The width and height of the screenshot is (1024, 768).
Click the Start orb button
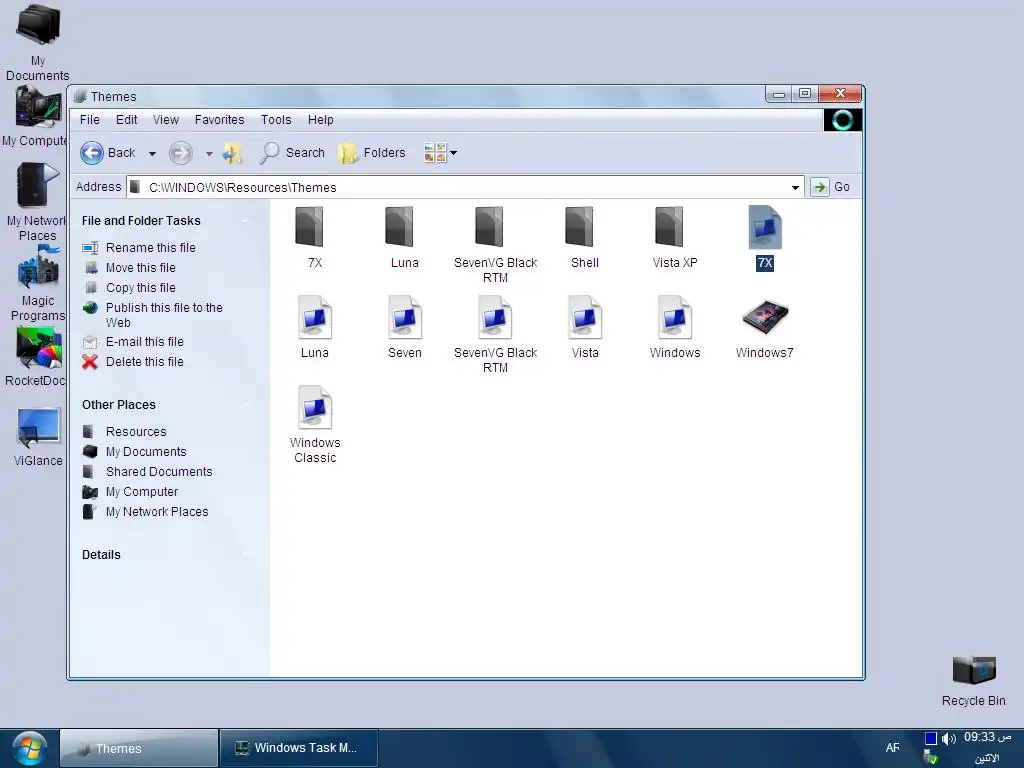(29, 749)
